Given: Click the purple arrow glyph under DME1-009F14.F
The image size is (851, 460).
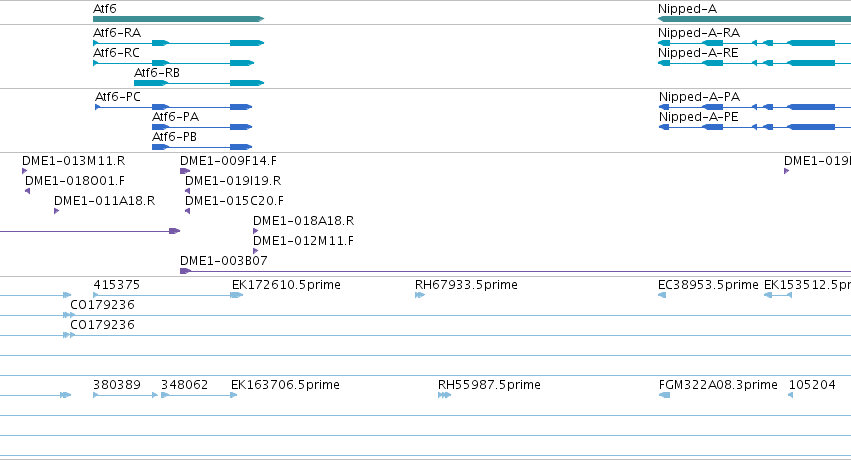Looking at the screenshot, I should [185, 171].
